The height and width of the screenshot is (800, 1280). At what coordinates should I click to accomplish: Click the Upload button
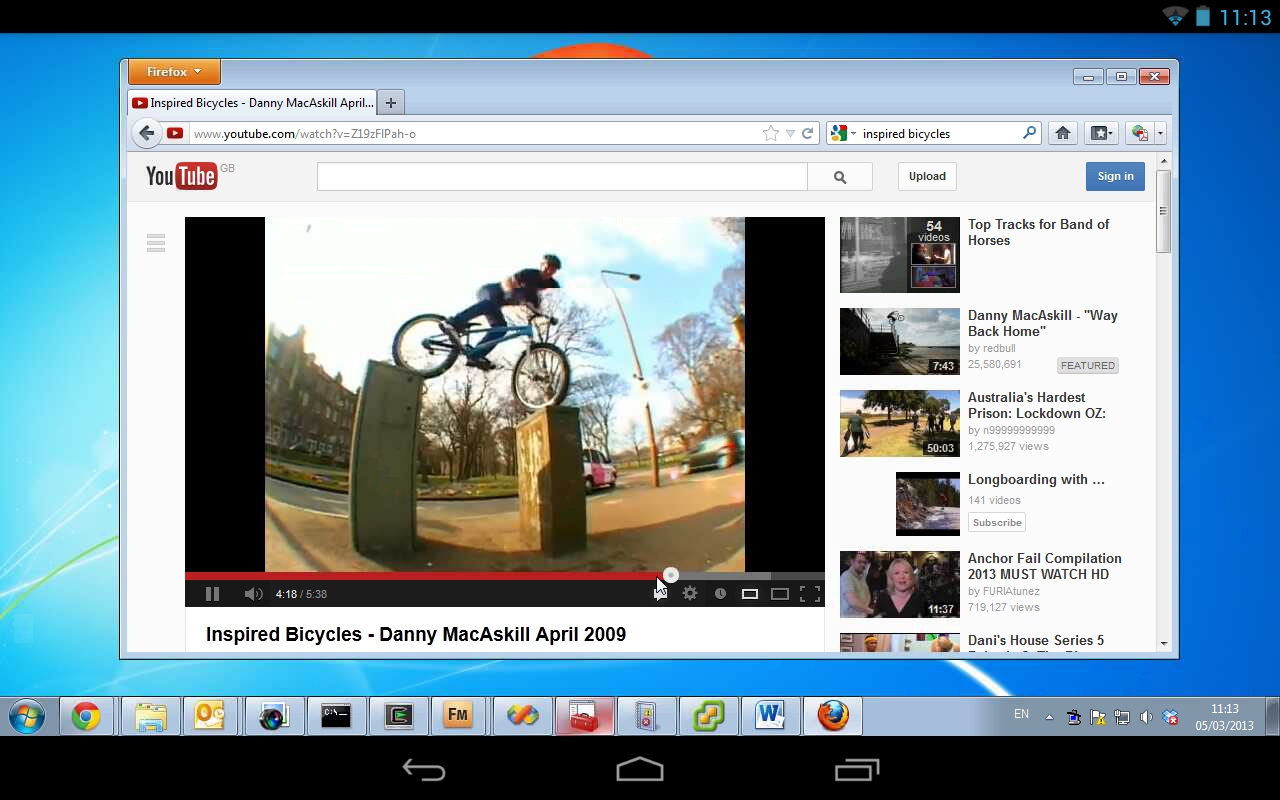click(927, 176)
